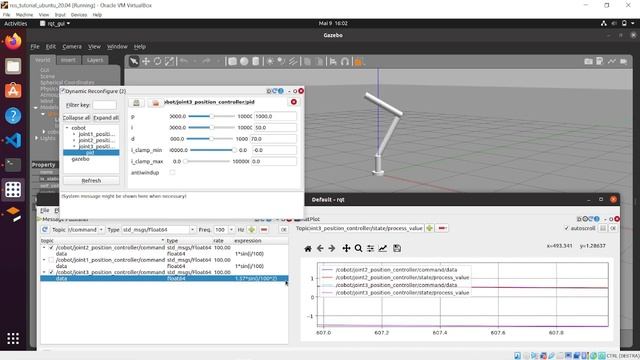Save reconfigure parameters to file icon
The image size is (640, 360).
pyautogui.click(x=136, y=102)
